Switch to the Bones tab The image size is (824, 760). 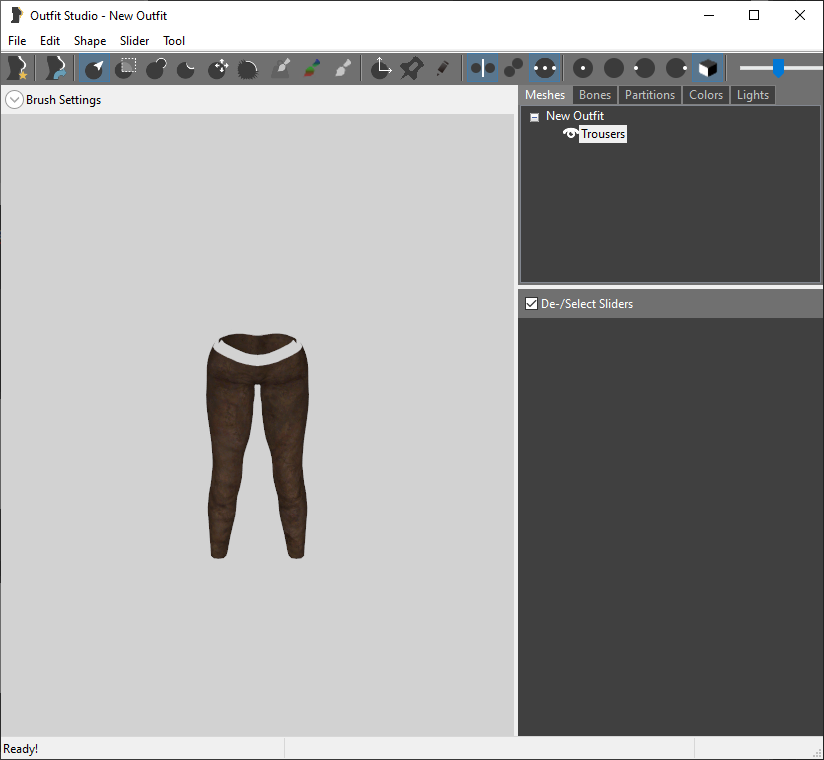pyautogui.click(x=595, y=95)
